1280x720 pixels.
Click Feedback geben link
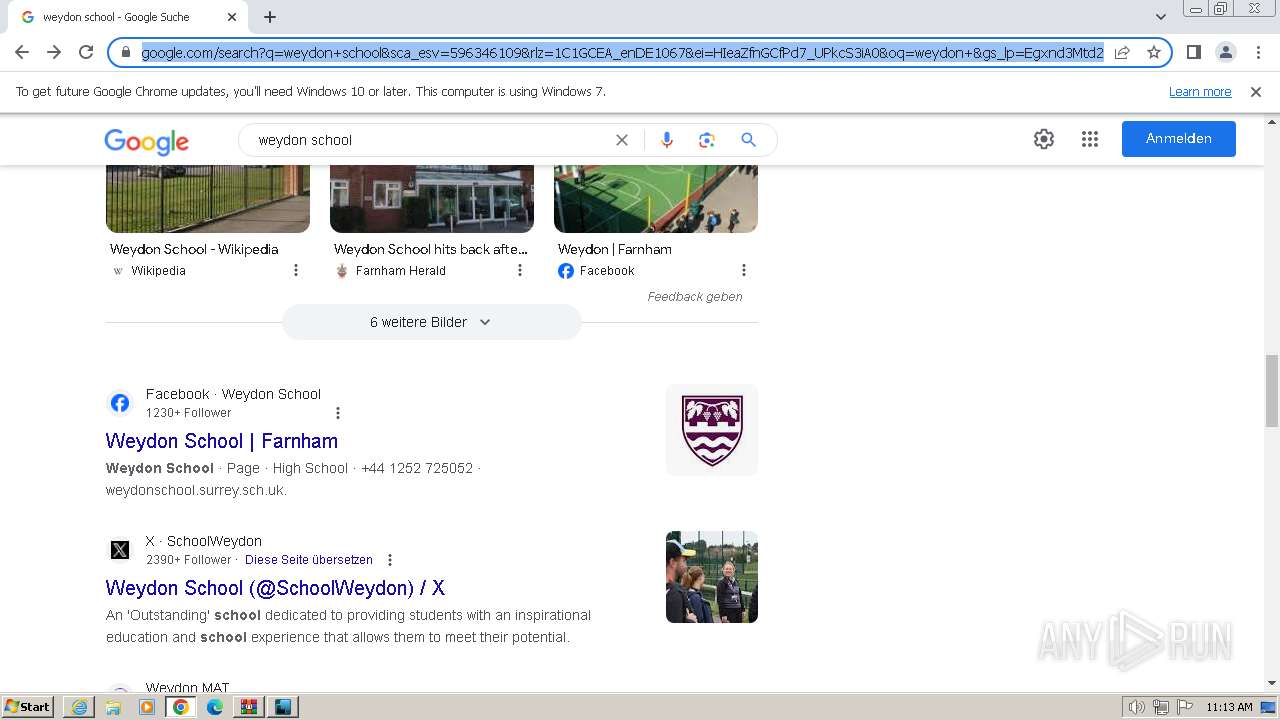click(695, 296)
